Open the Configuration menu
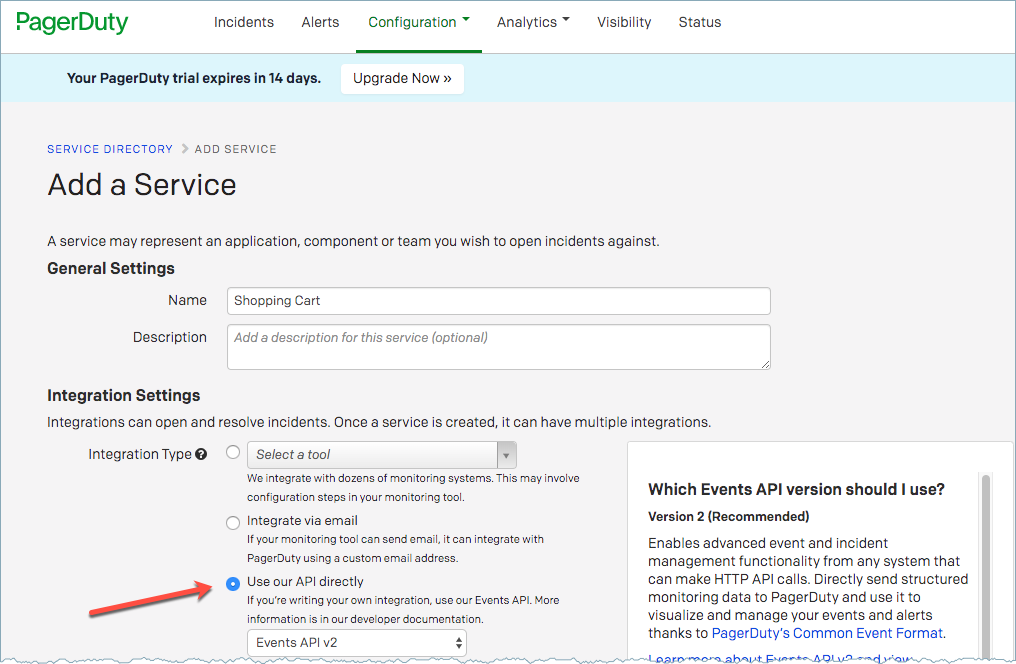 [419, 22]
